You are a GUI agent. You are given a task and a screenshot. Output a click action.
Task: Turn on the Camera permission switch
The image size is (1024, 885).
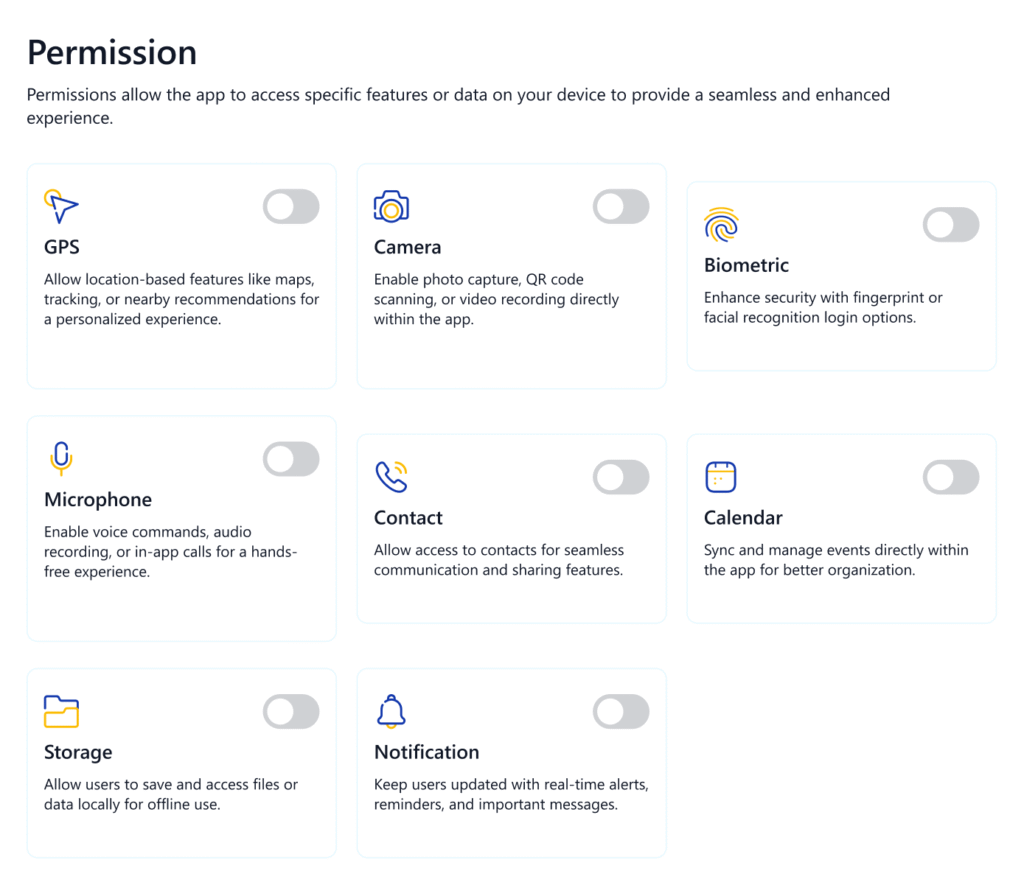(621, 207)
